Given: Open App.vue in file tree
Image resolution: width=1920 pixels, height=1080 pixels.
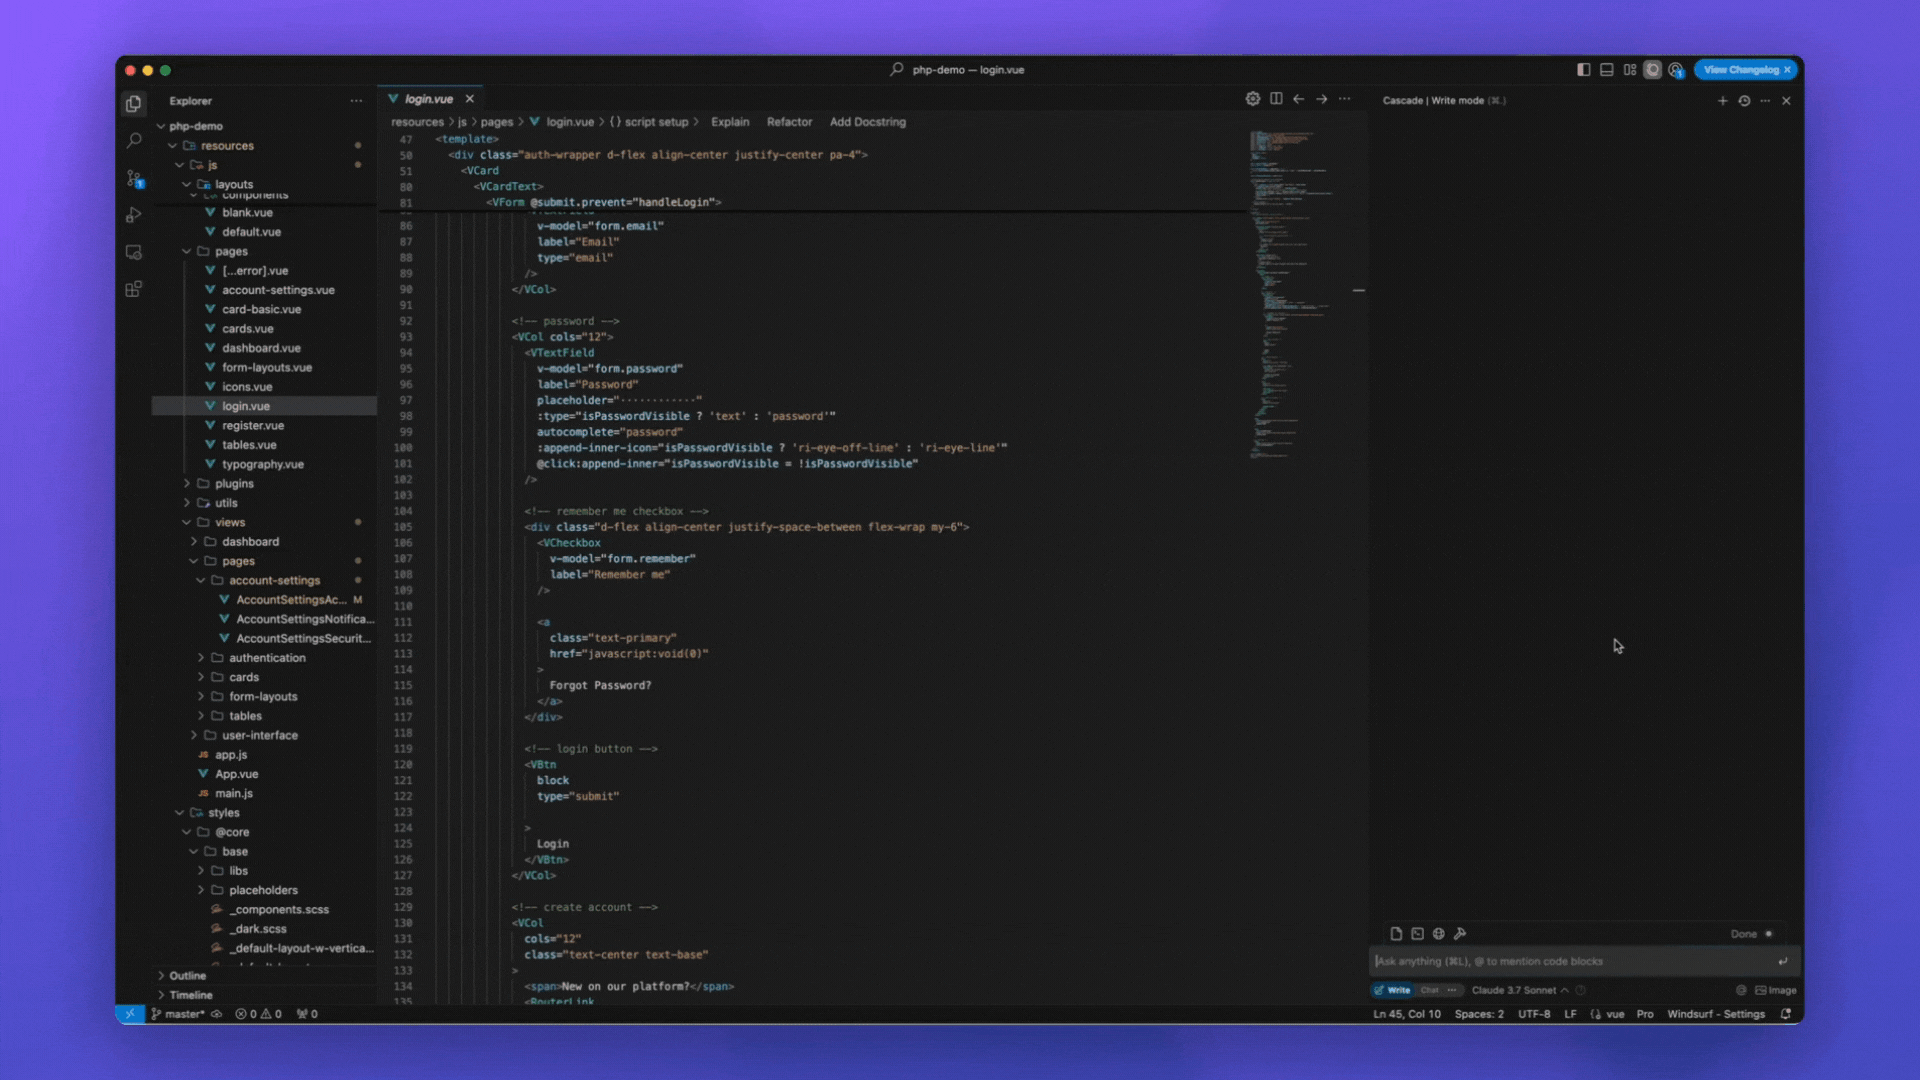Looking at the screenshot, I should 236,774.
